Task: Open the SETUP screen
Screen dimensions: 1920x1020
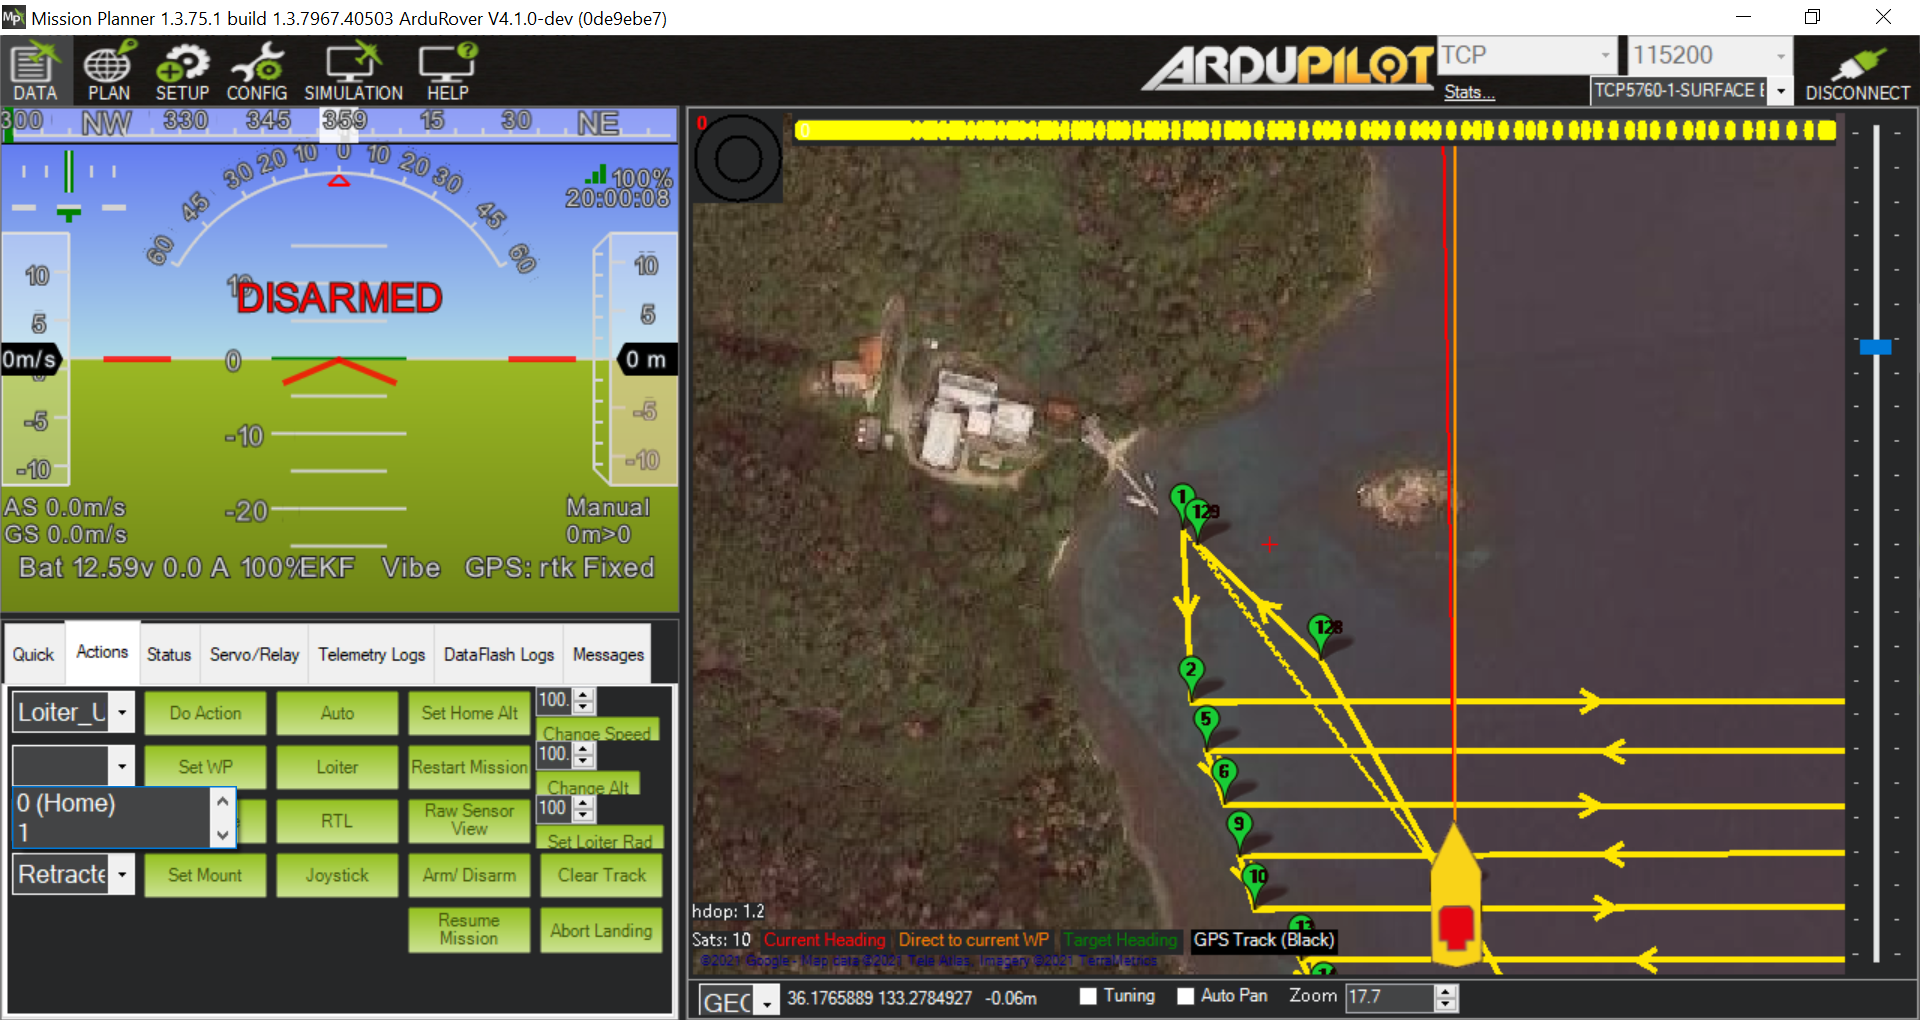Action: 182,71
